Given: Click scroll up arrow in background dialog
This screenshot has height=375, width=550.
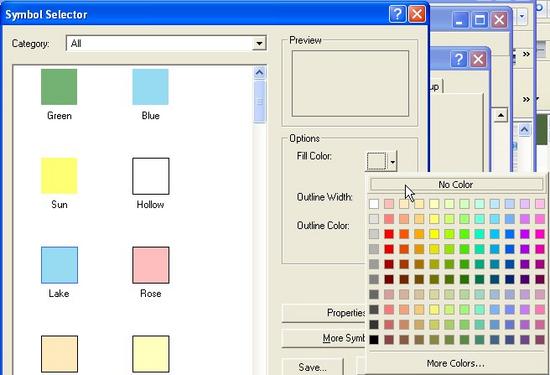Looking at the screenshot, I should tap(501, 115).
